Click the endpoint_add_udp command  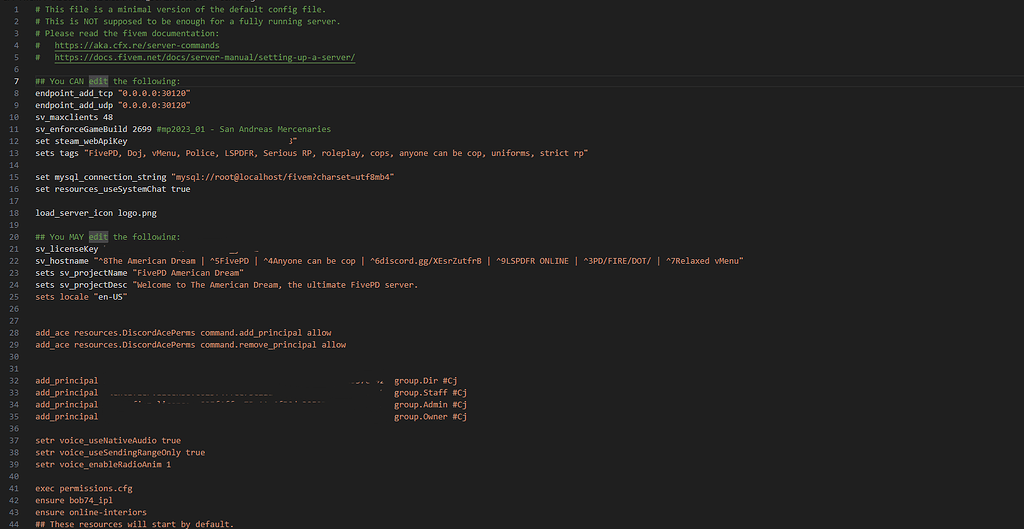point(74,105)
